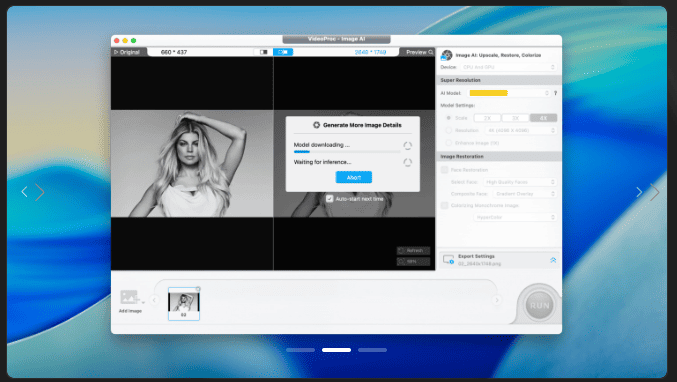Click the Image AI logo icon
This screenshot has height=382, width=677.
tap(446, 55)
